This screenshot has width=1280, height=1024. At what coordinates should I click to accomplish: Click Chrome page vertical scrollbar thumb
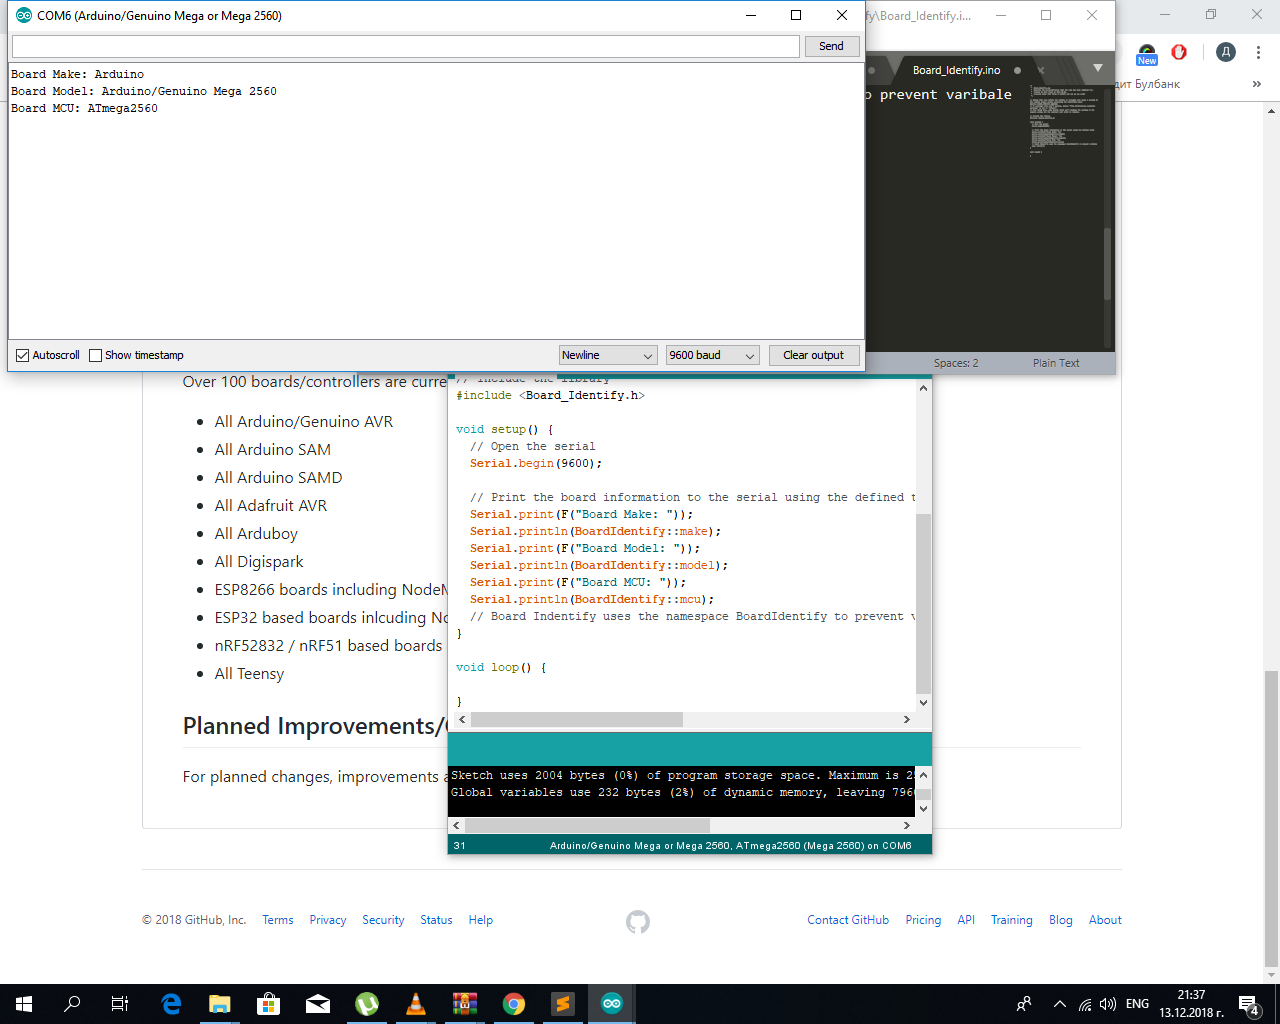[1271, 819]
